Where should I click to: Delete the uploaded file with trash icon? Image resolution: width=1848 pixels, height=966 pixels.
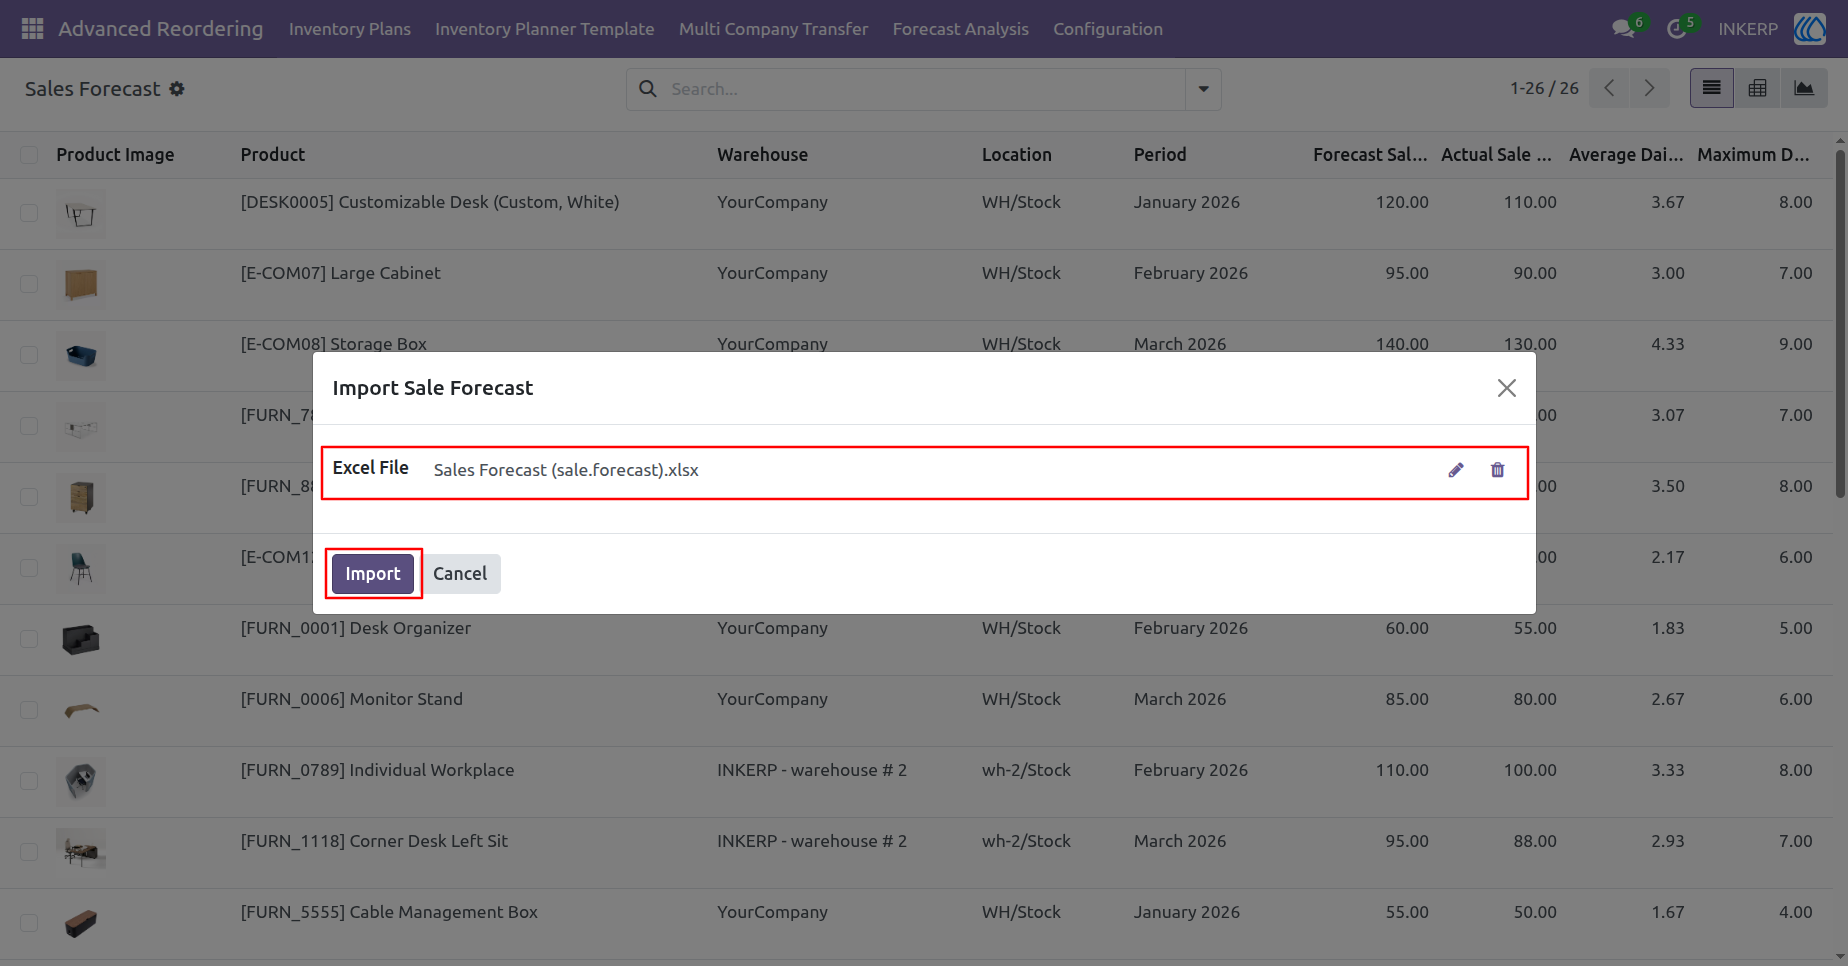pos(1497,470)
